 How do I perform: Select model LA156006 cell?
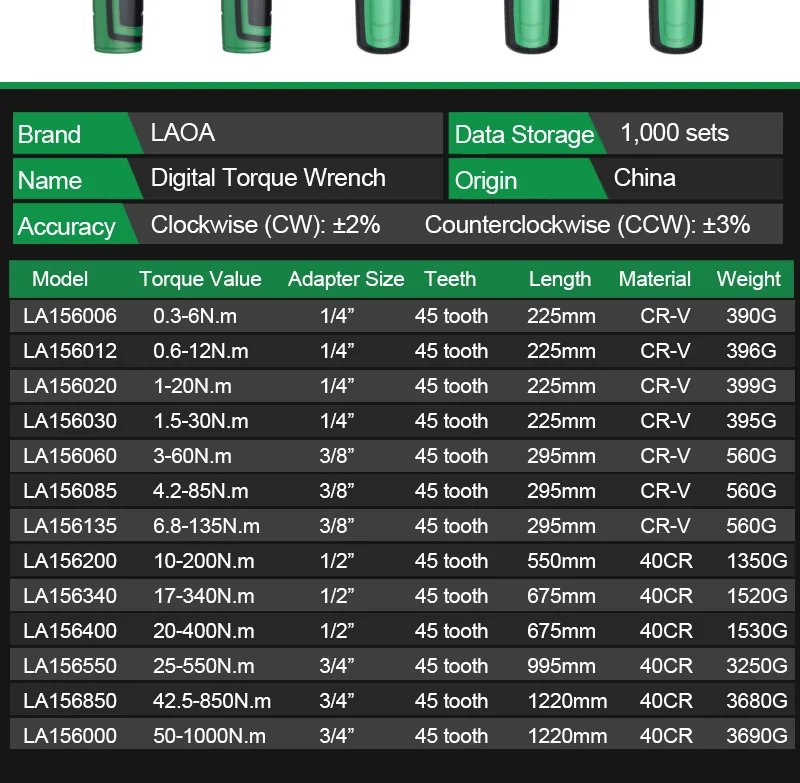click(x=70, y=316)
